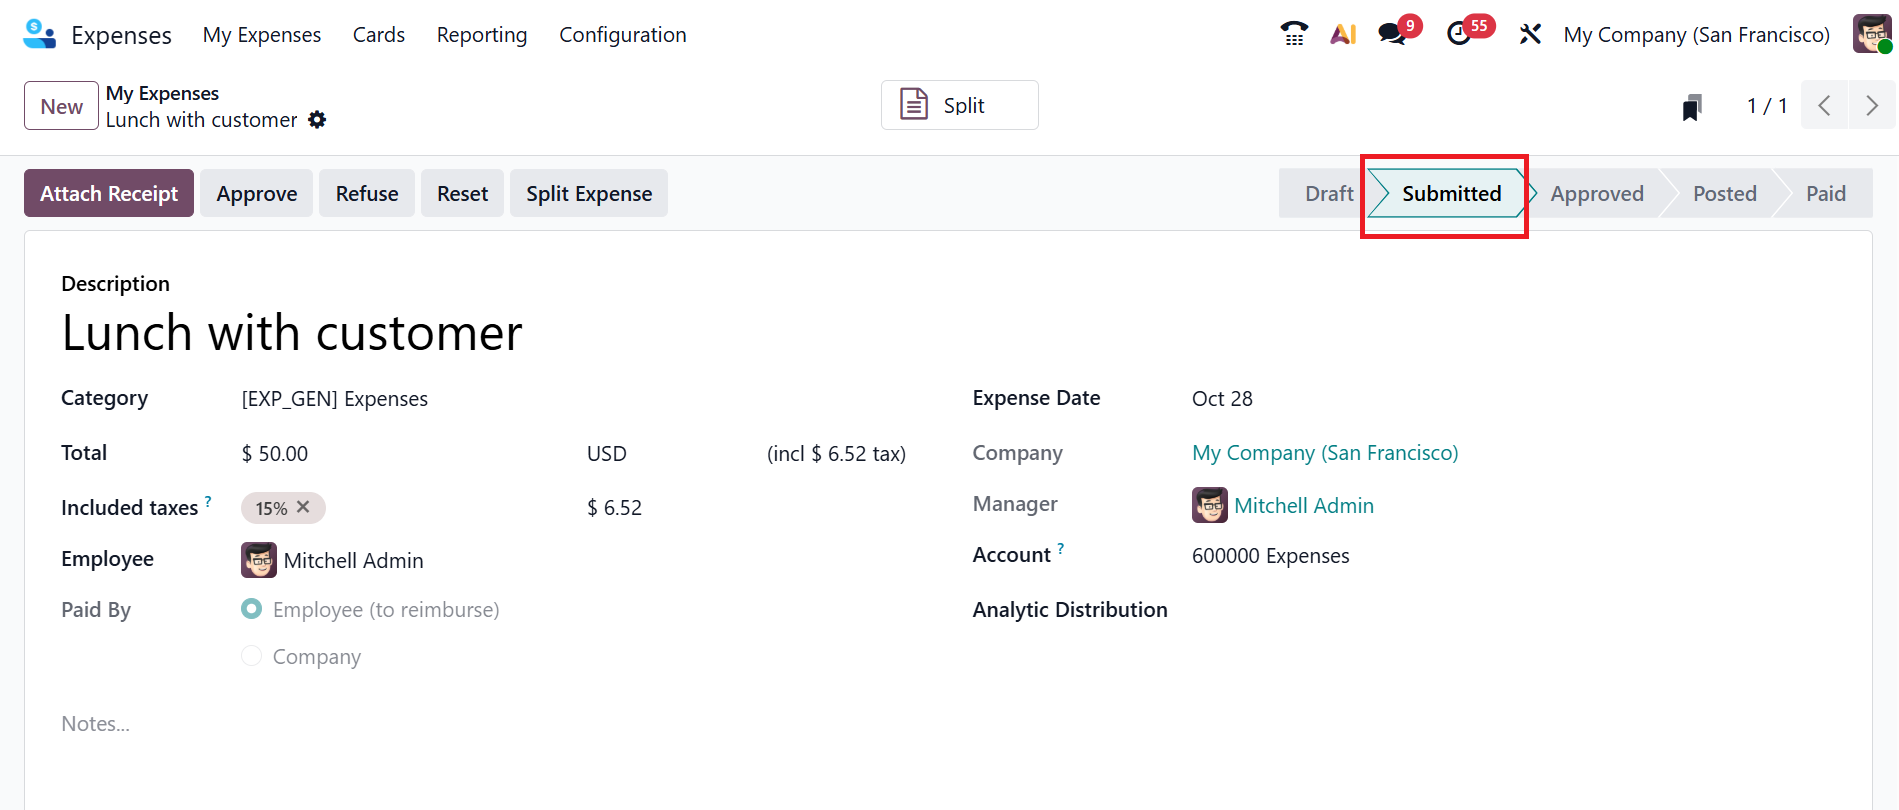The height and width of the screenshot is (810, 1899).
Task: Open the messages chat bubble icon
Action: point(1392,34)
